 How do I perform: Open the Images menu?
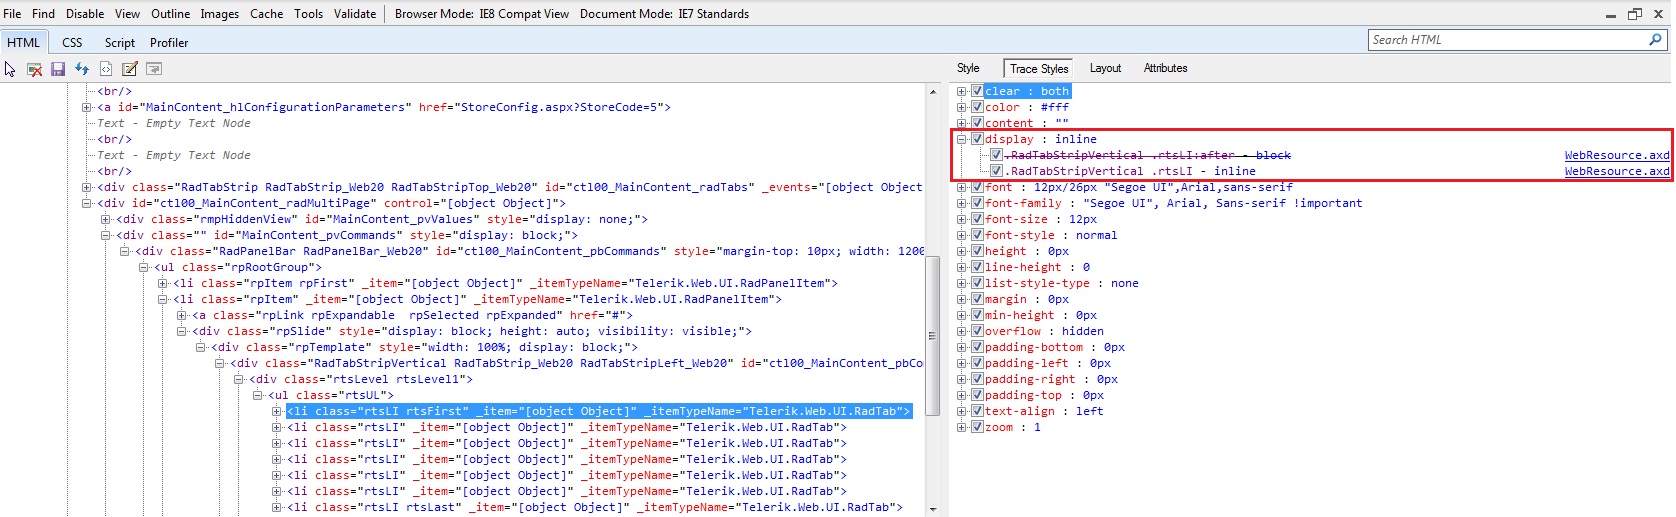pos(219,14)
